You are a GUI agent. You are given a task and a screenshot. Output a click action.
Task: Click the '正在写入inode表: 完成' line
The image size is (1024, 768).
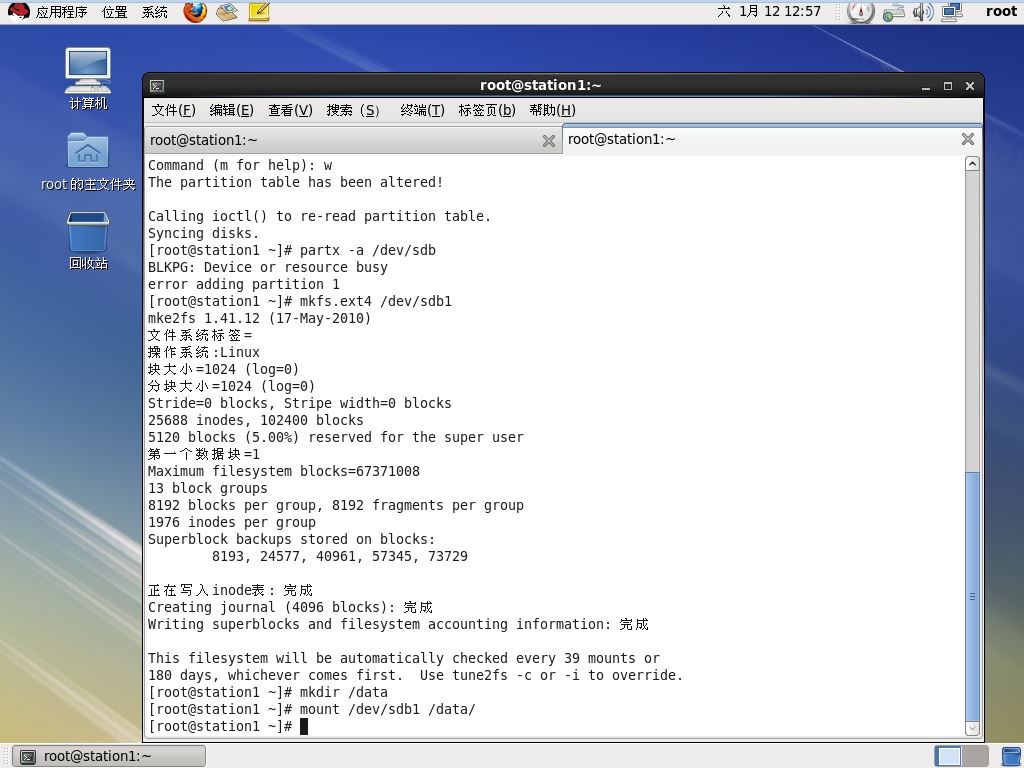[231, 590]
